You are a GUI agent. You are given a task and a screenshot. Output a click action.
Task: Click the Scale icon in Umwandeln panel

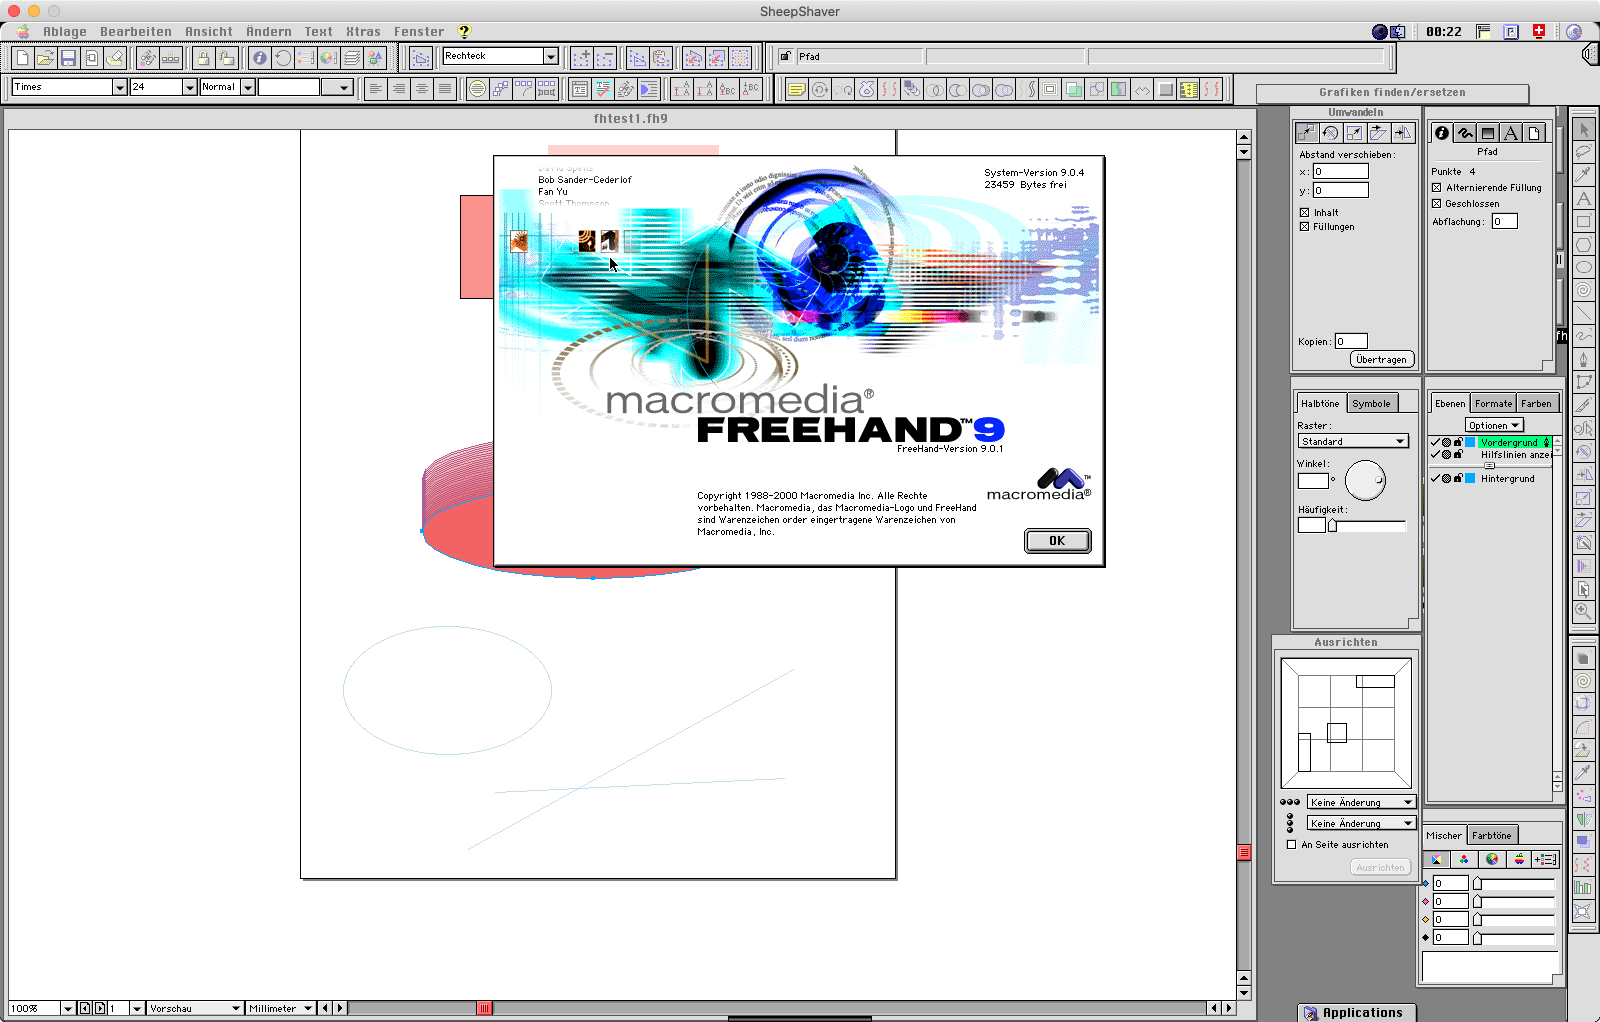(1354, 133)
